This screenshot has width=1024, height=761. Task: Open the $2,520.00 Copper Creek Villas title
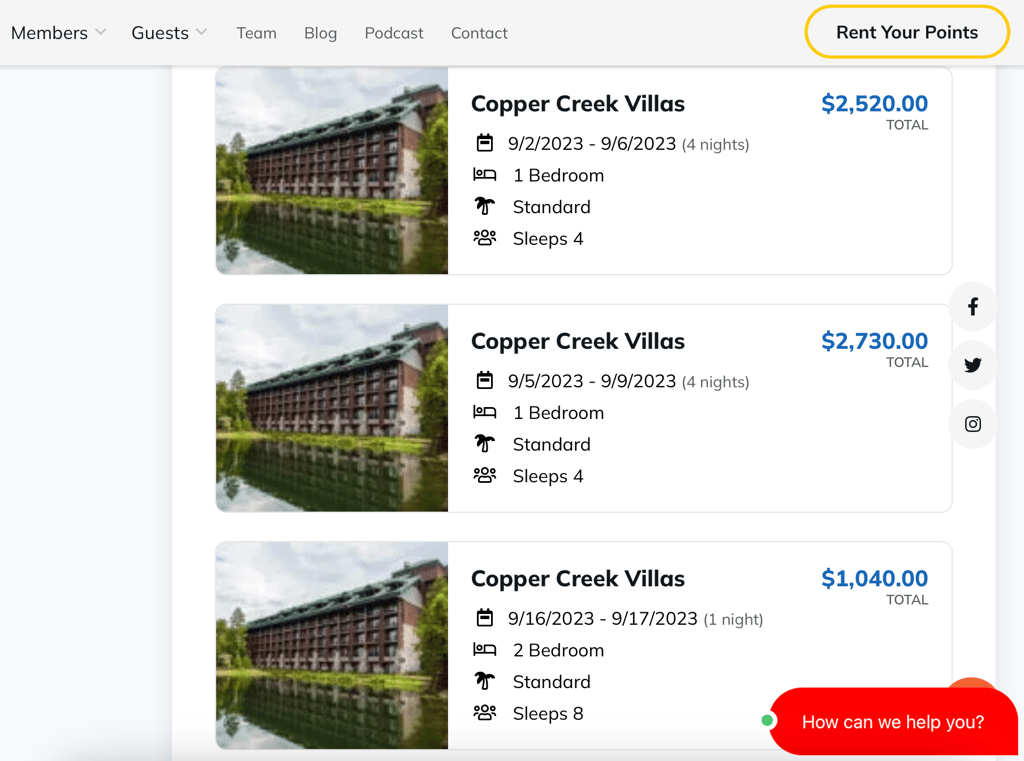pos(577,104)
